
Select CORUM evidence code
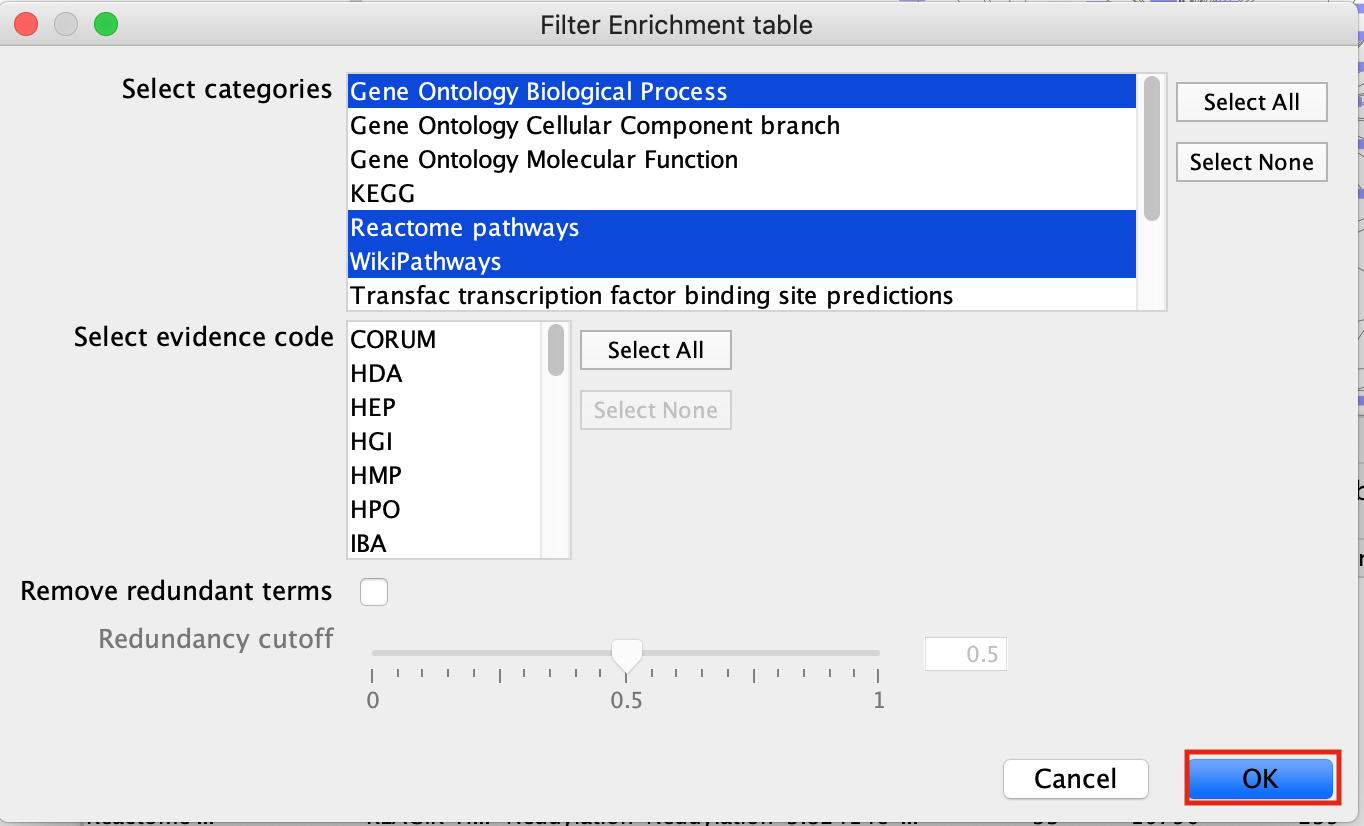[393, 340]
